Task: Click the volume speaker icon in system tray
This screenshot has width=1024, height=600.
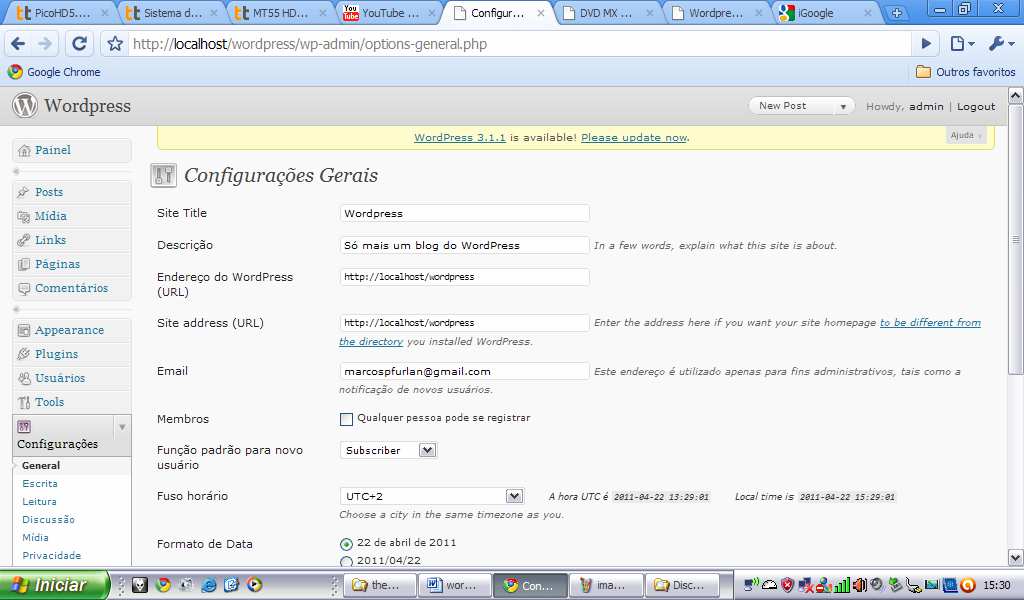Action: point(859,585)
